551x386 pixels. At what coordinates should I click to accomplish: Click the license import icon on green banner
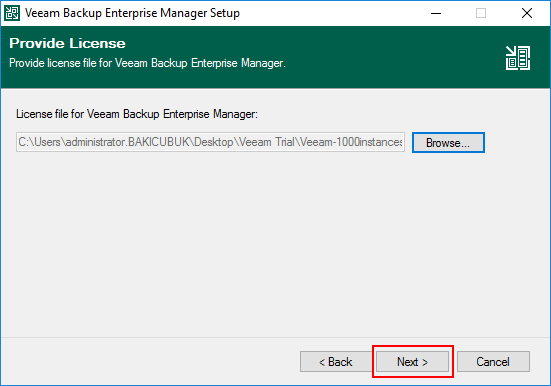coord(518,58)
